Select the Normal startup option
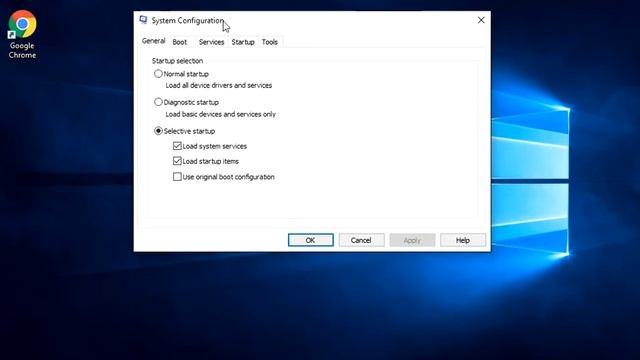 (158, 74)
